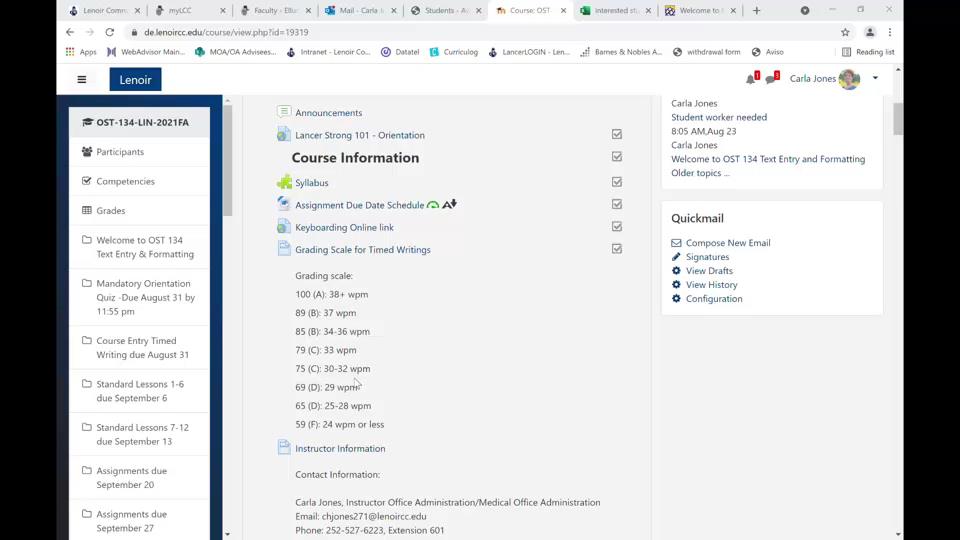Open Quickmail Configuration
Screen dimensions: 960x540
(x=714, y=299)
